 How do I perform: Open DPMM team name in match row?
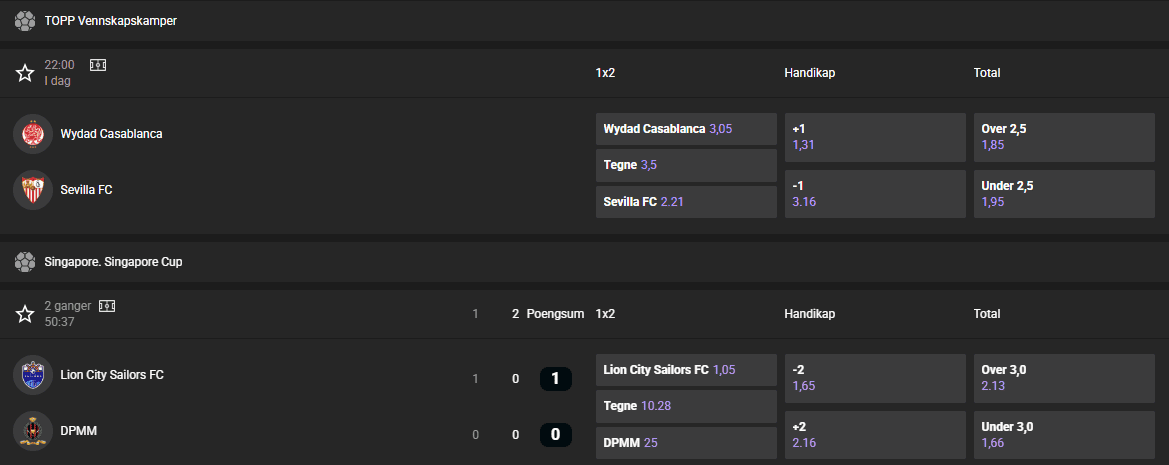79,431
